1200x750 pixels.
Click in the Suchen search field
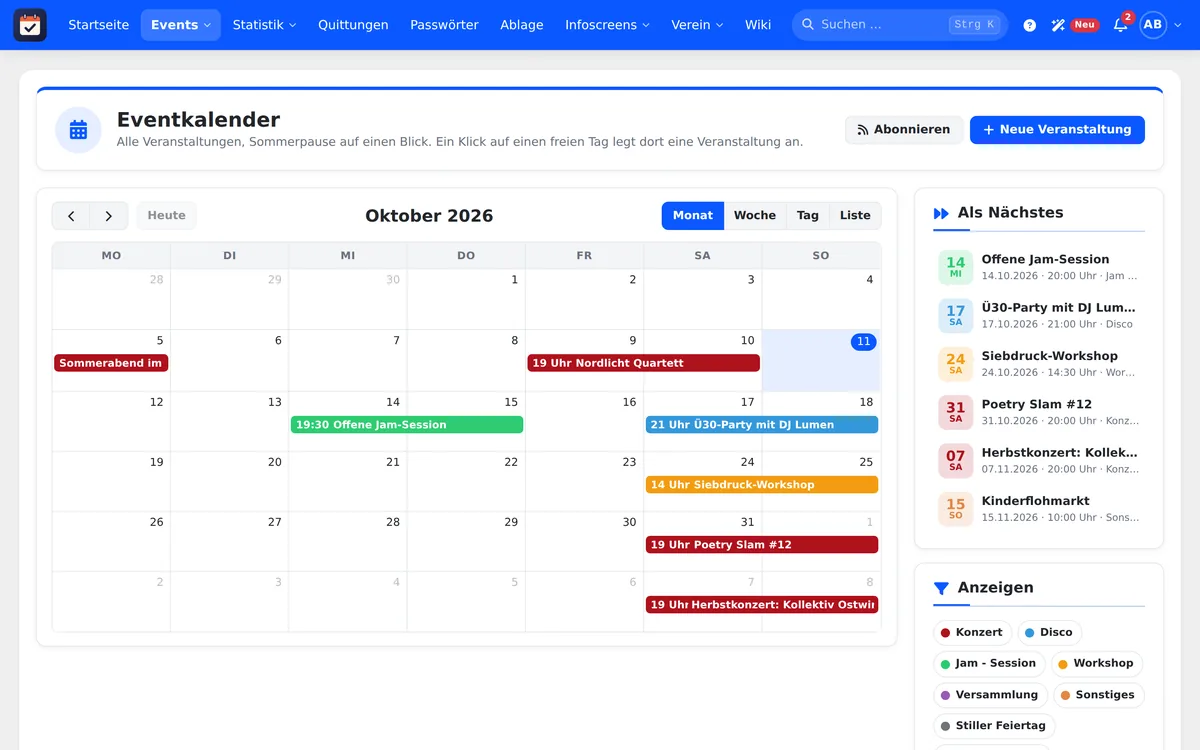click(900, 25)
